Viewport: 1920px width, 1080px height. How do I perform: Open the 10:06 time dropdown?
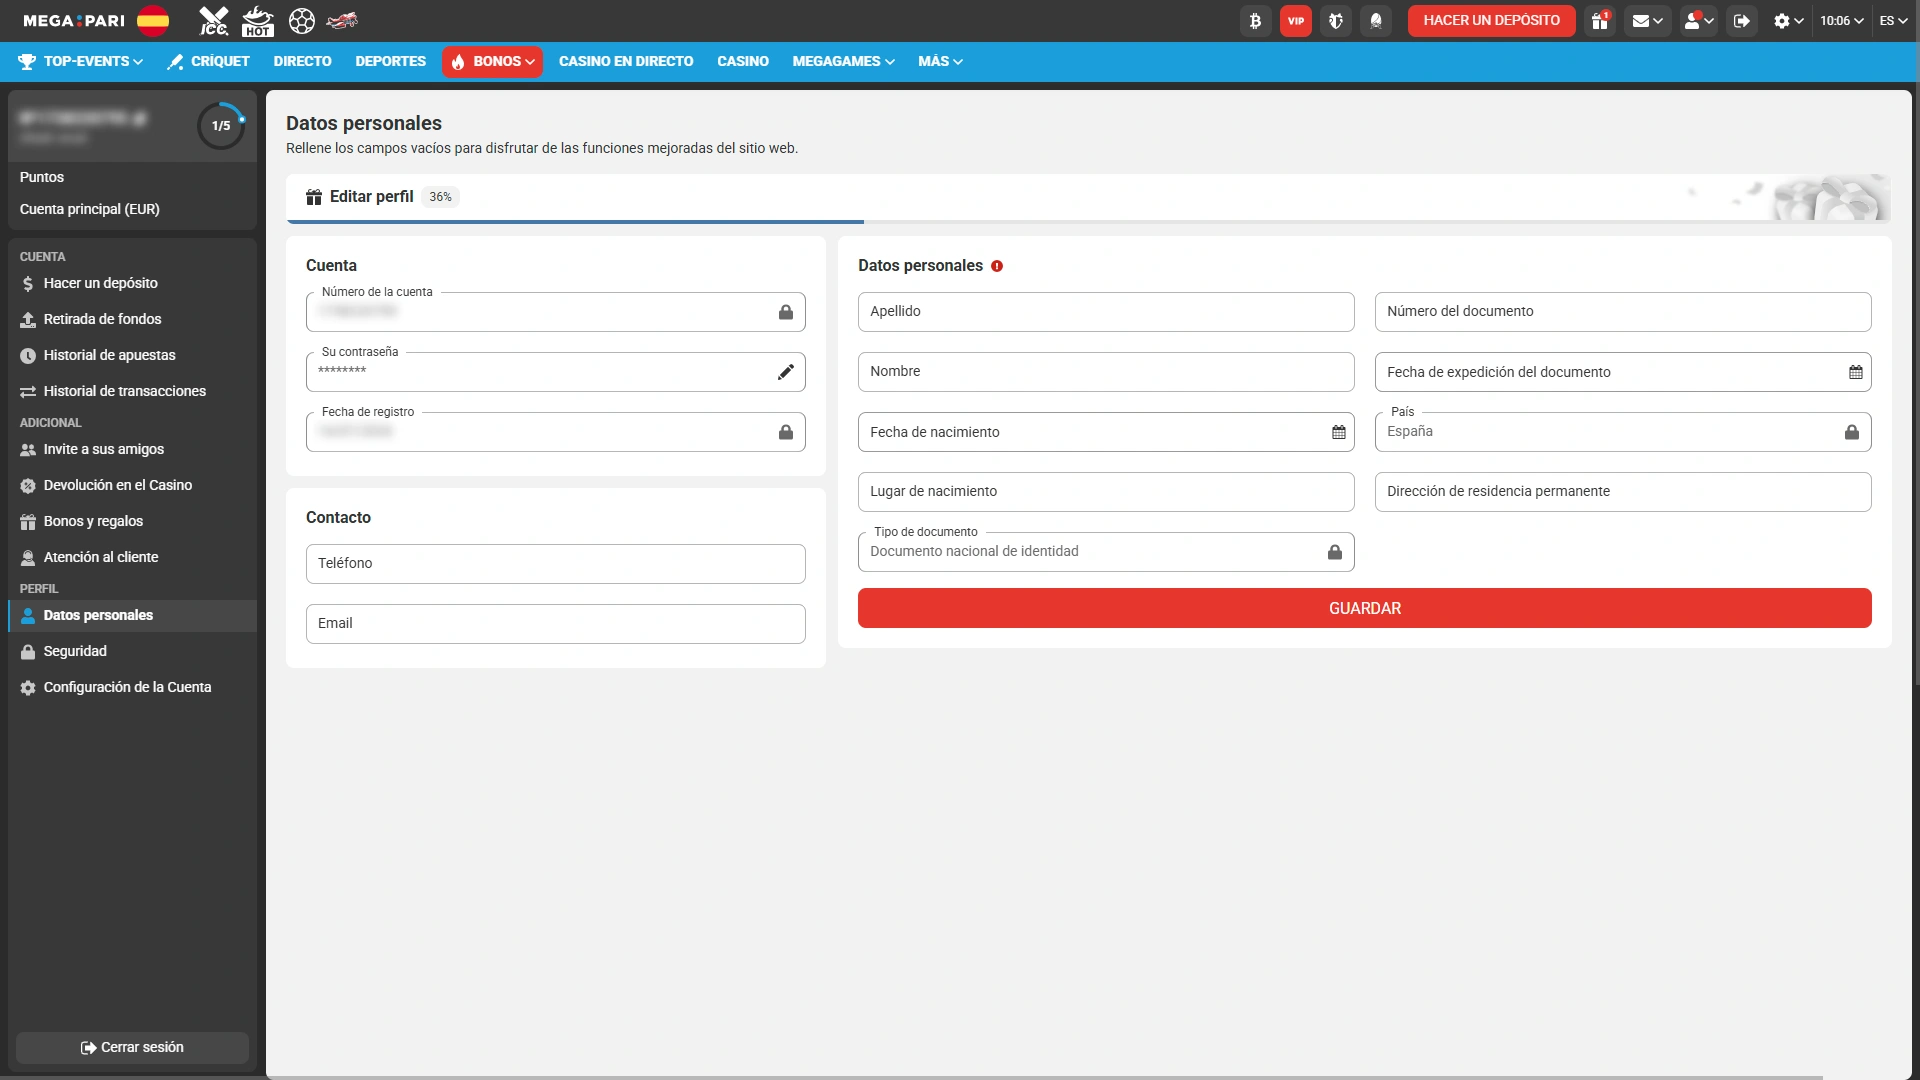(x=1842, y=20)
